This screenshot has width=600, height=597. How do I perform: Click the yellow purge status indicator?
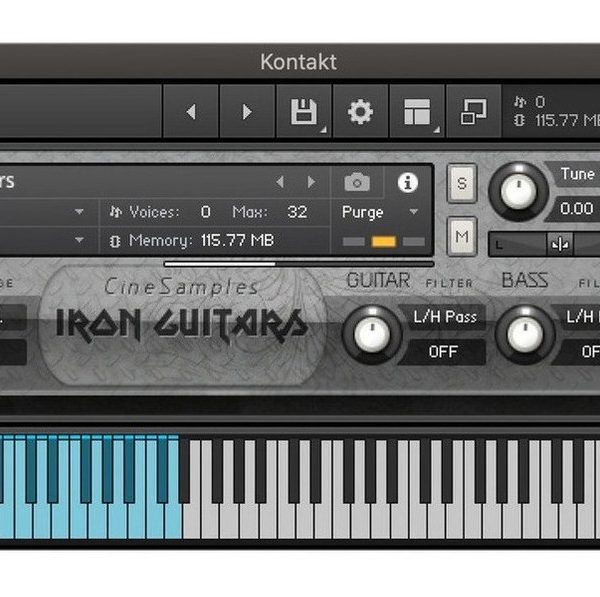(x=383, y=241)
